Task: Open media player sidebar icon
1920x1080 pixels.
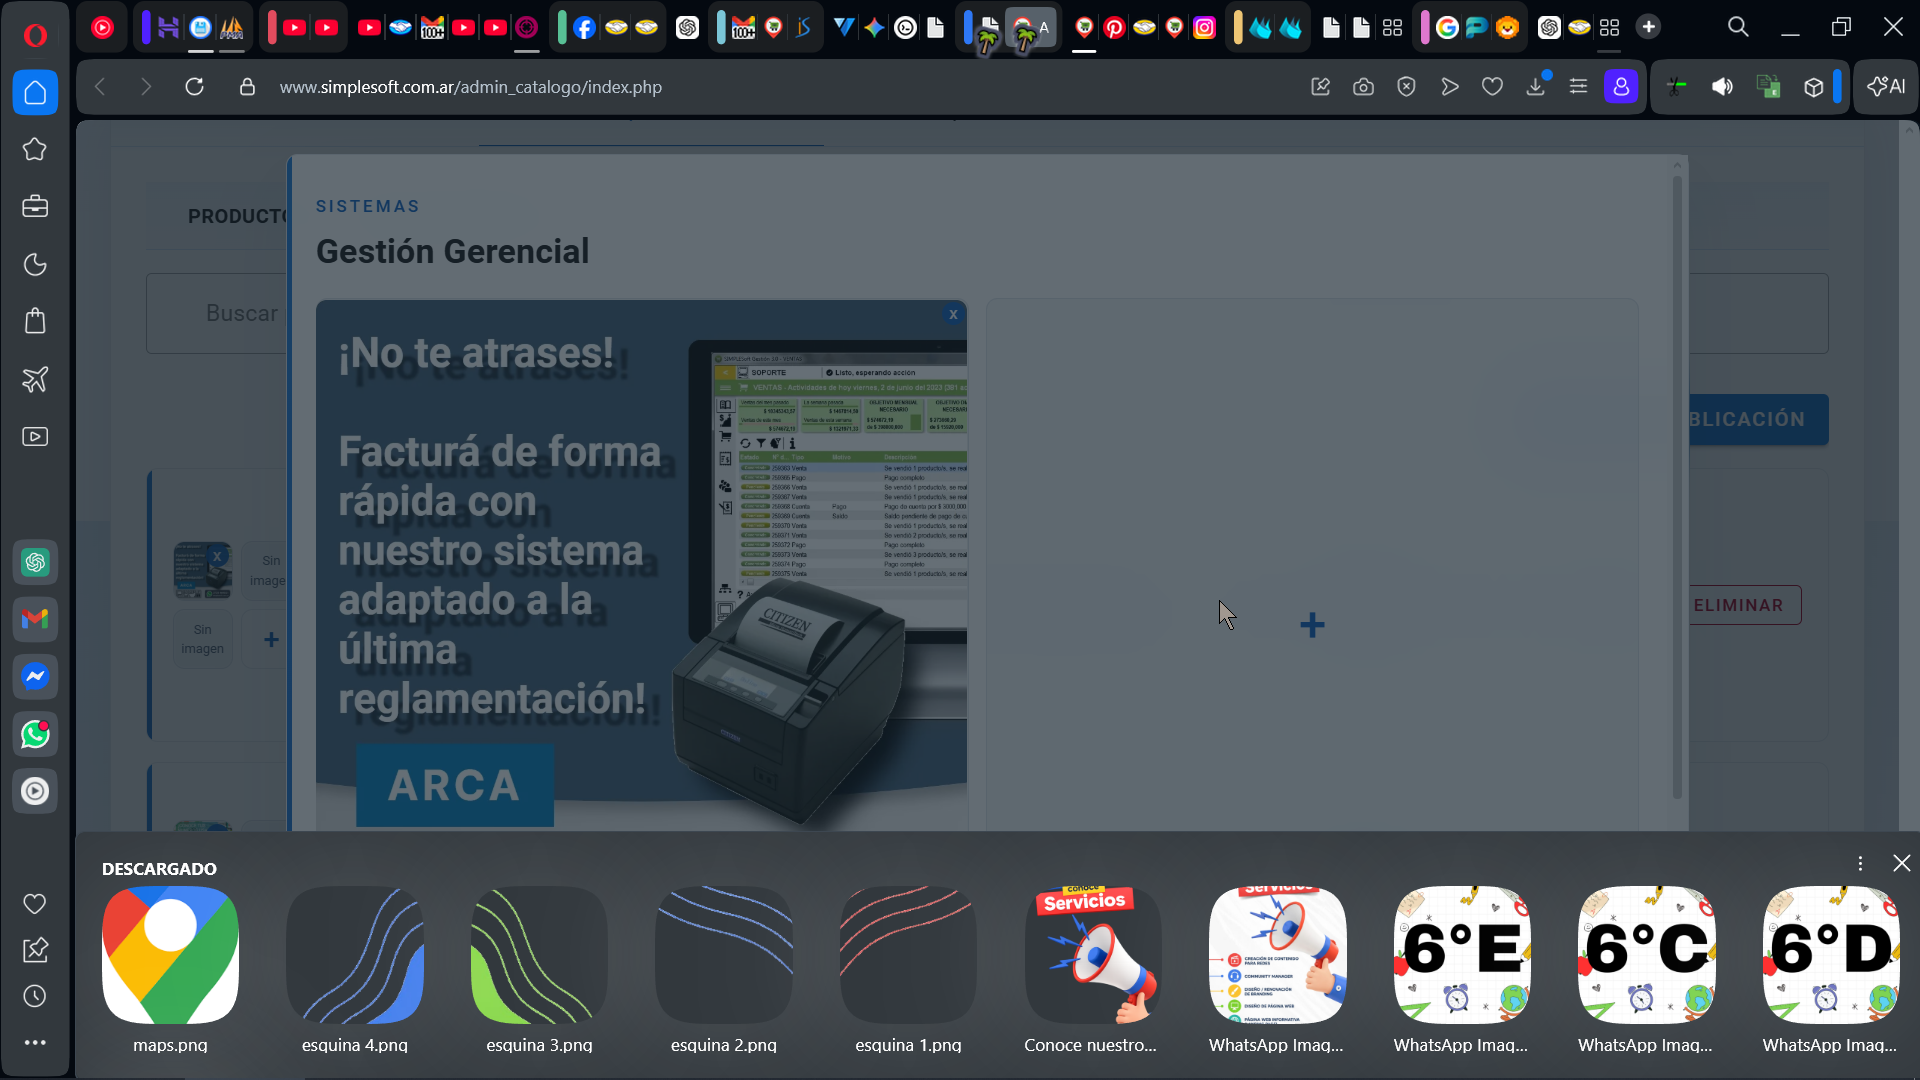Action: [x=35, y=792]
